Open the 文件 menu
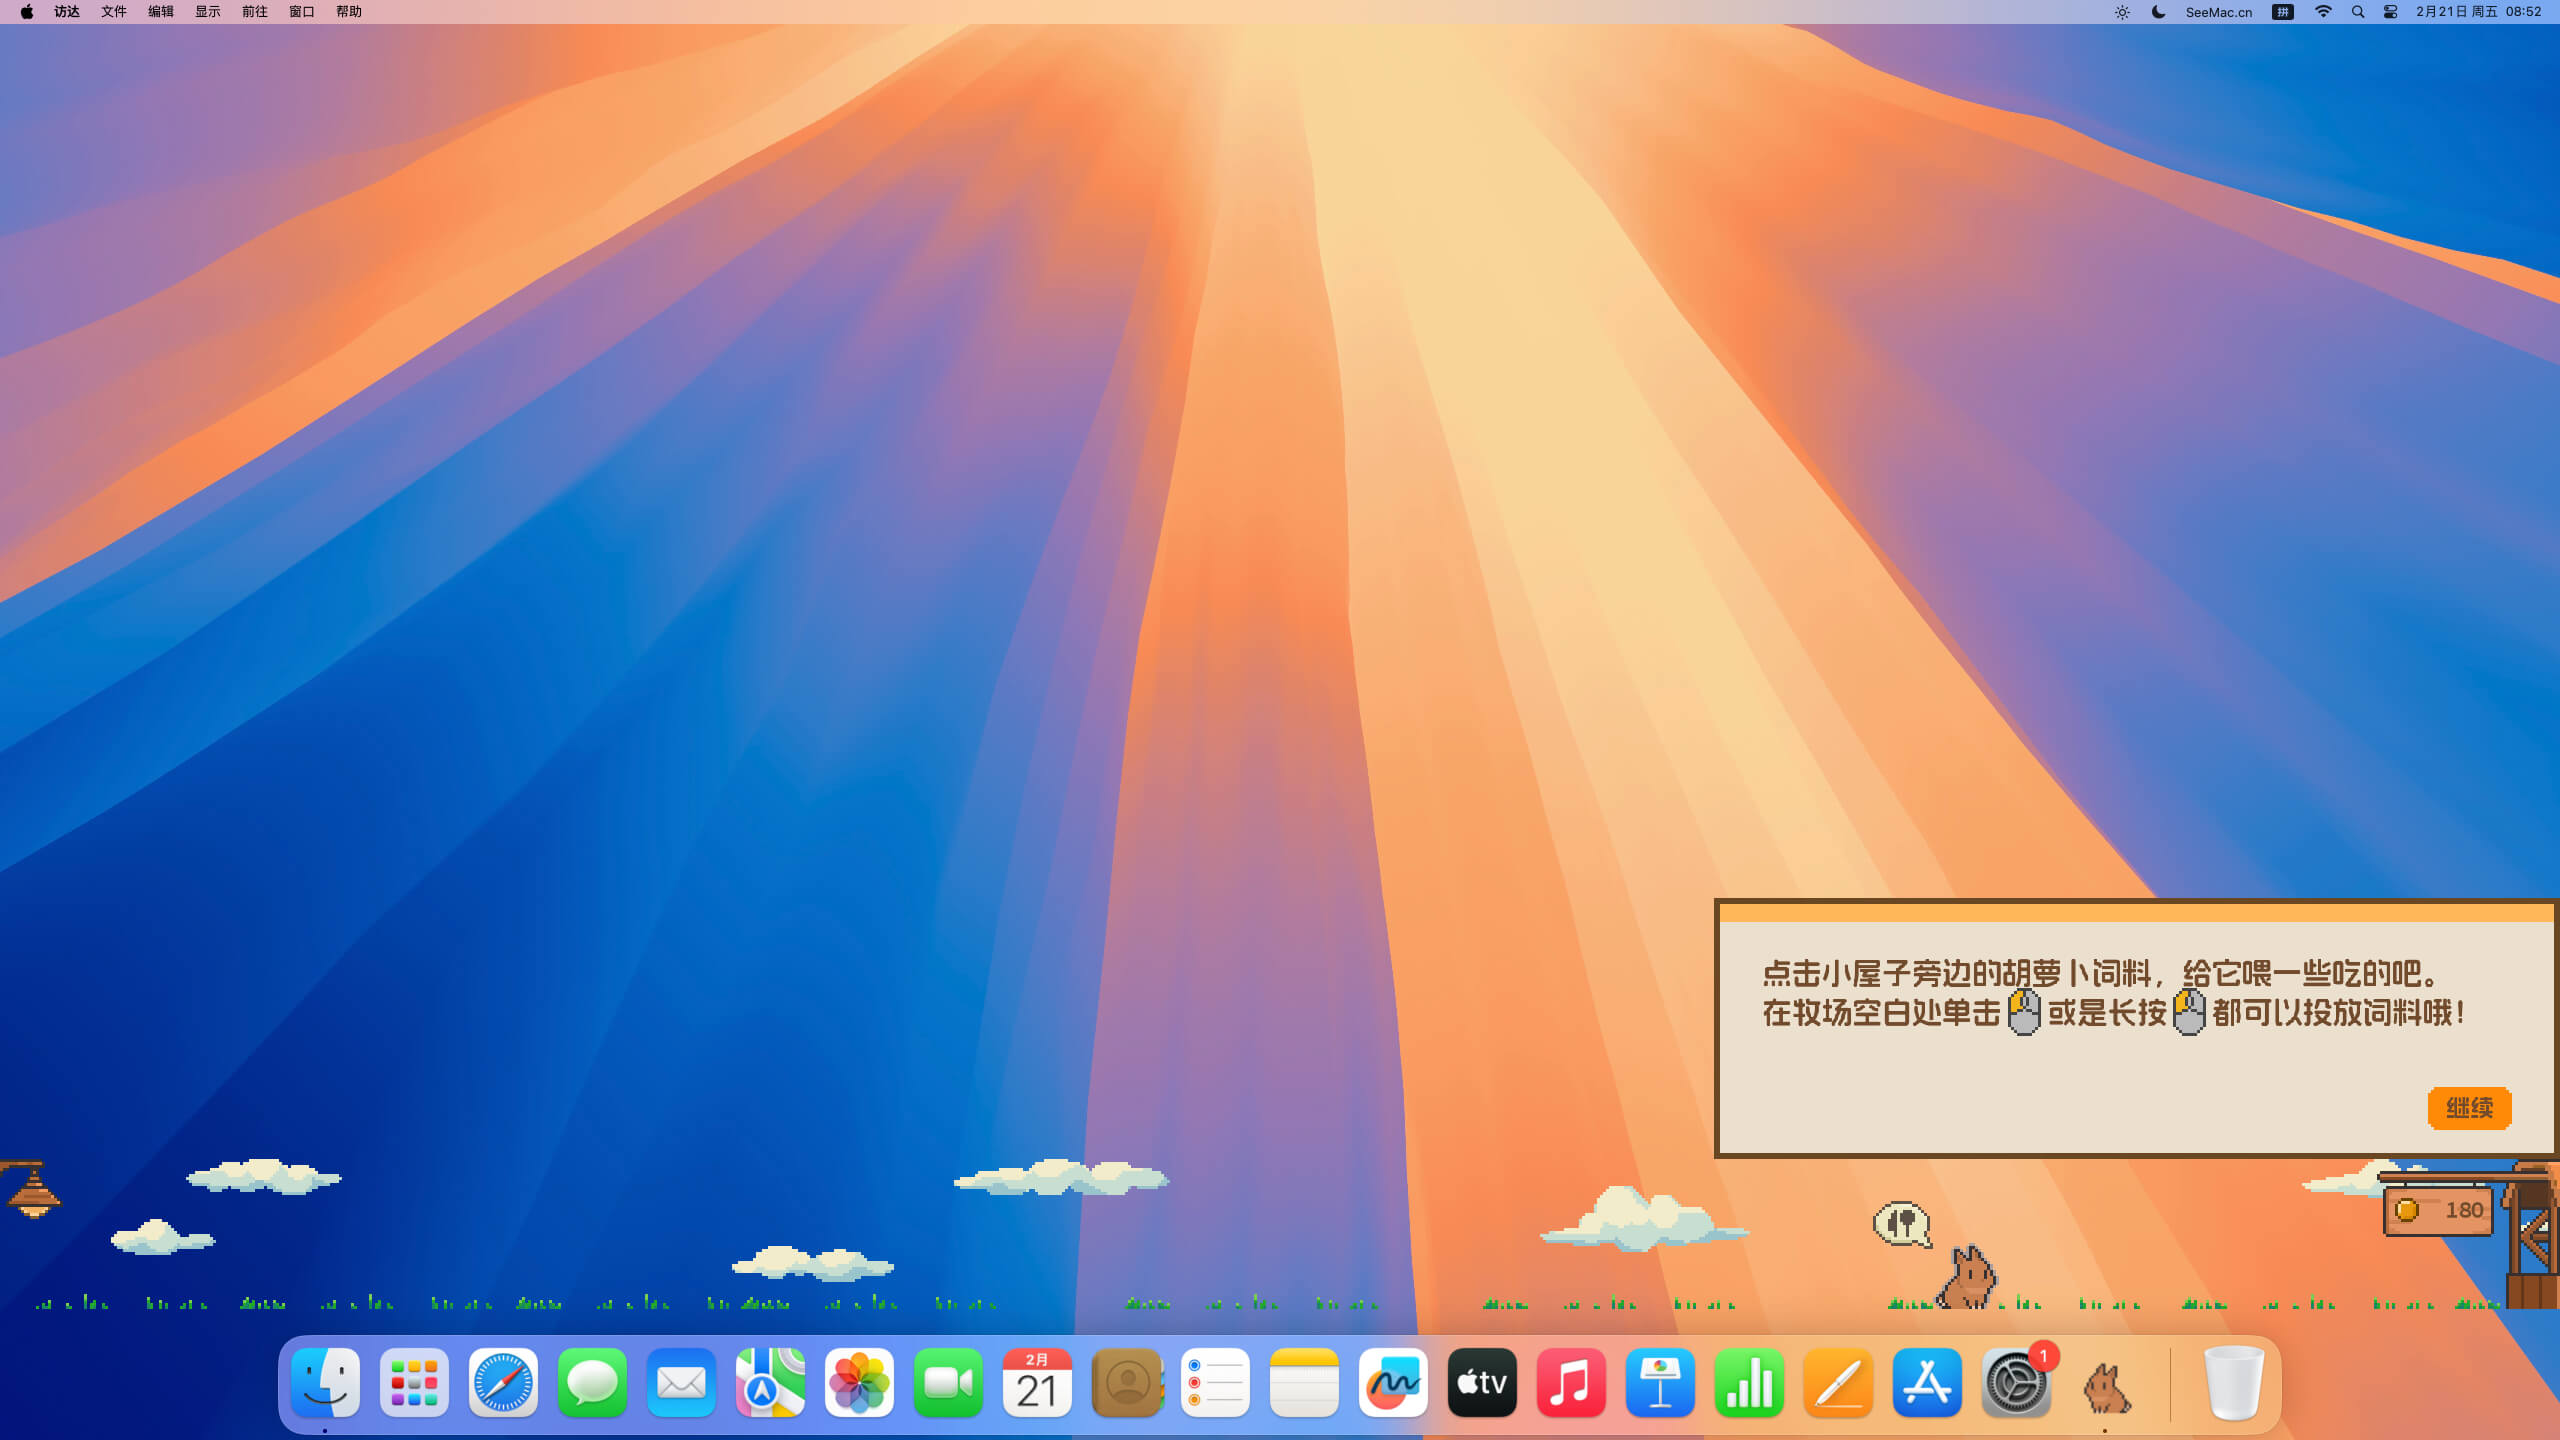This screenshot has height=1440, width=2560. (x=114, y=12)
